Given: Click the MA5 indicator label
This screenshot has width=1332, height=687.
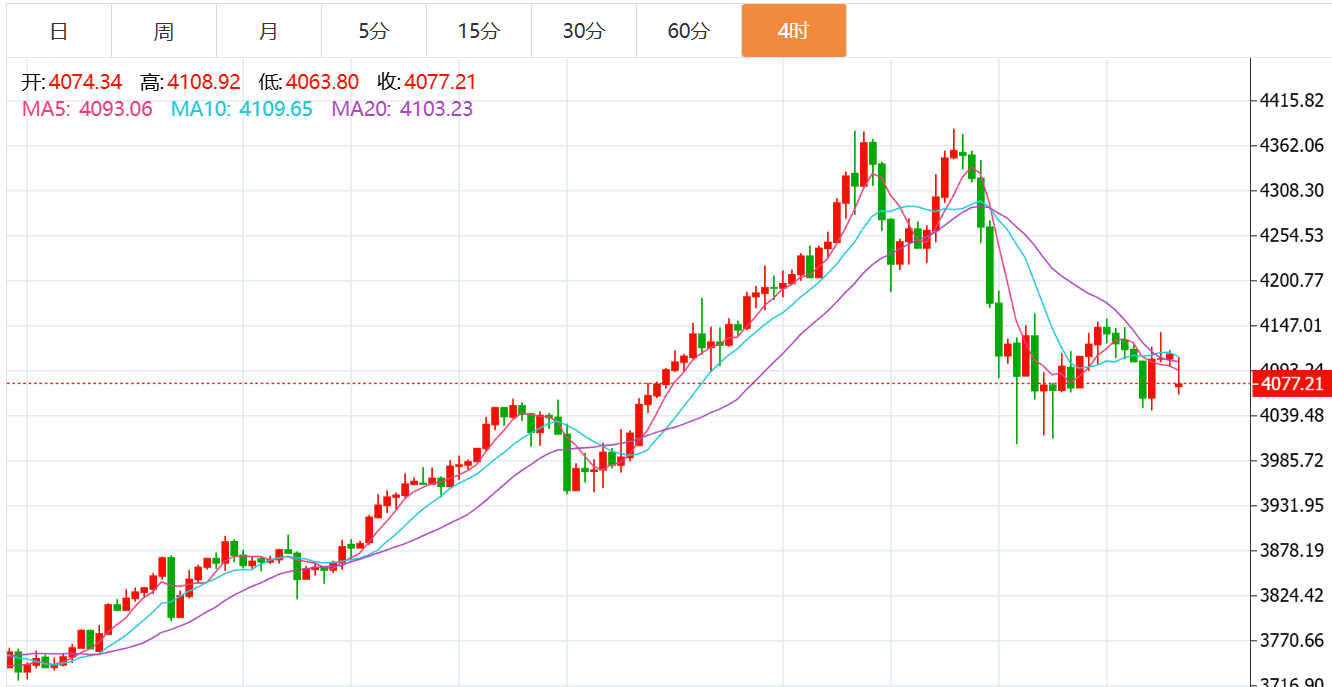Looking at the screenshot, I should coord(87,109).
